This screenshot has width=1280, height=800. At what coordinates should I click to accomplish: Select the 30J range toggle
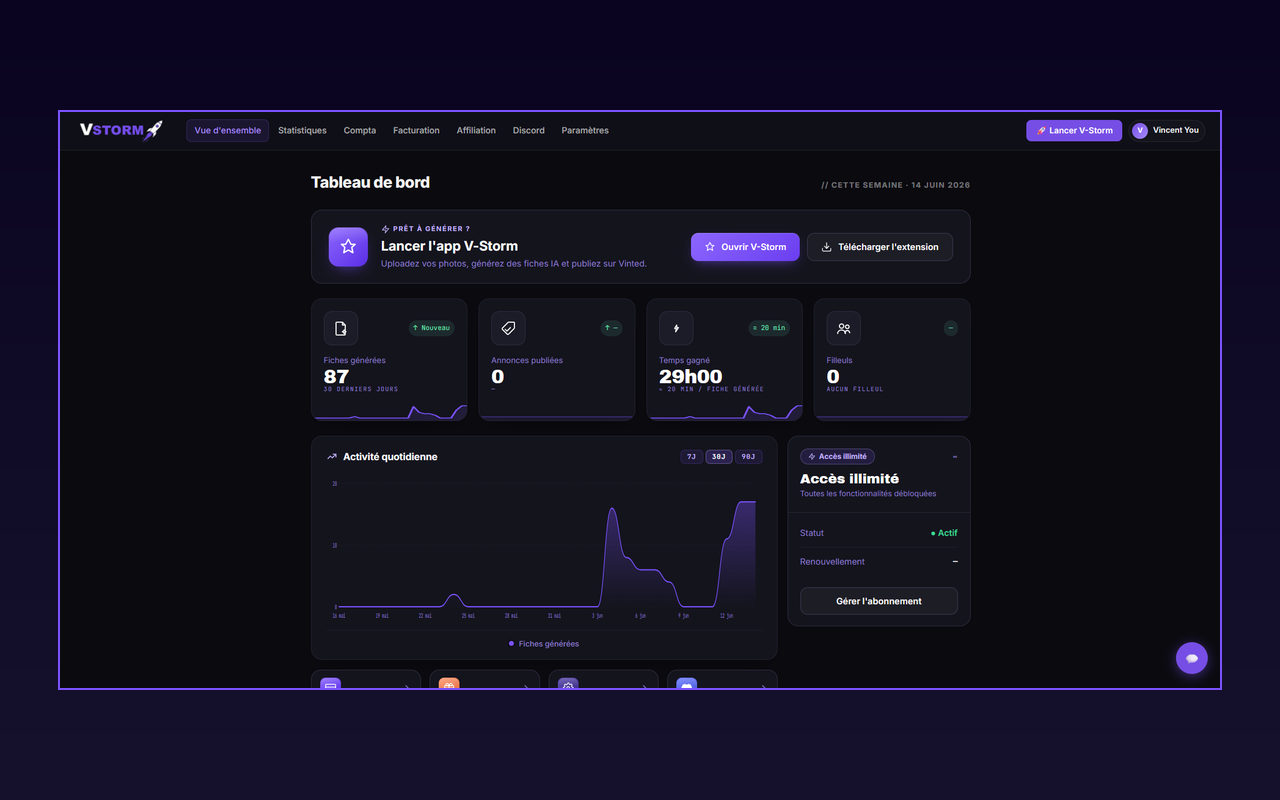pyautogui.click(x=719, y=457)
